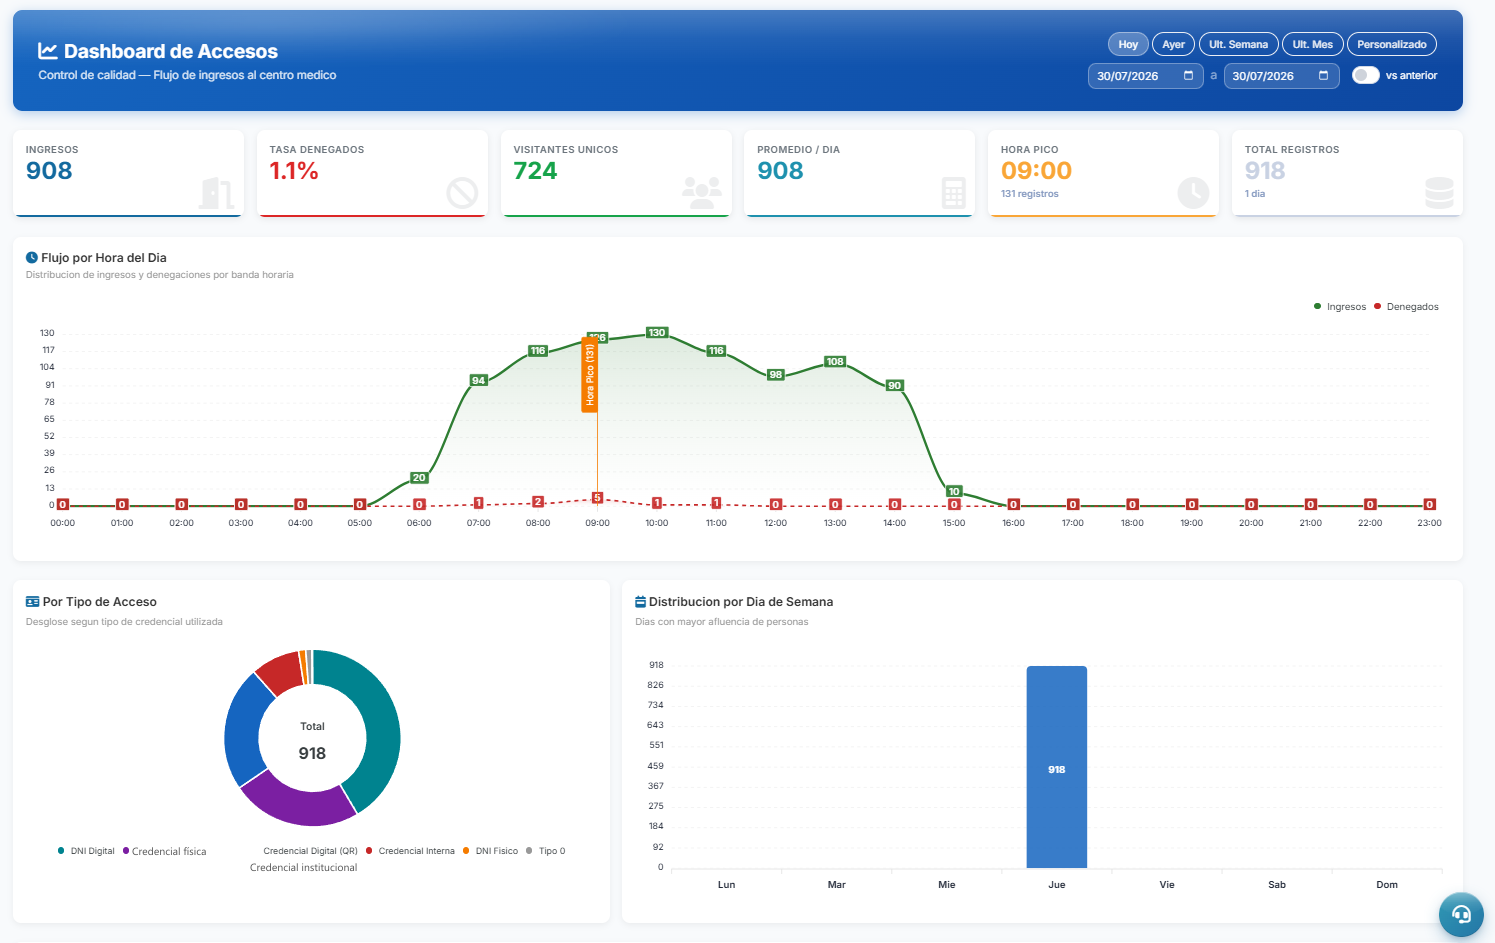Click the Dom label on the weekday axis

1387,885
